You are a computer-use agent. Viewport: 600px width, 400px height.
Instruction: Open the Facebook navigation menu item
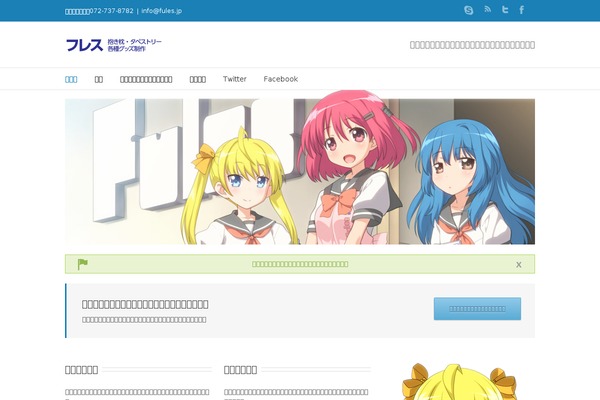[x=280, y=79]
